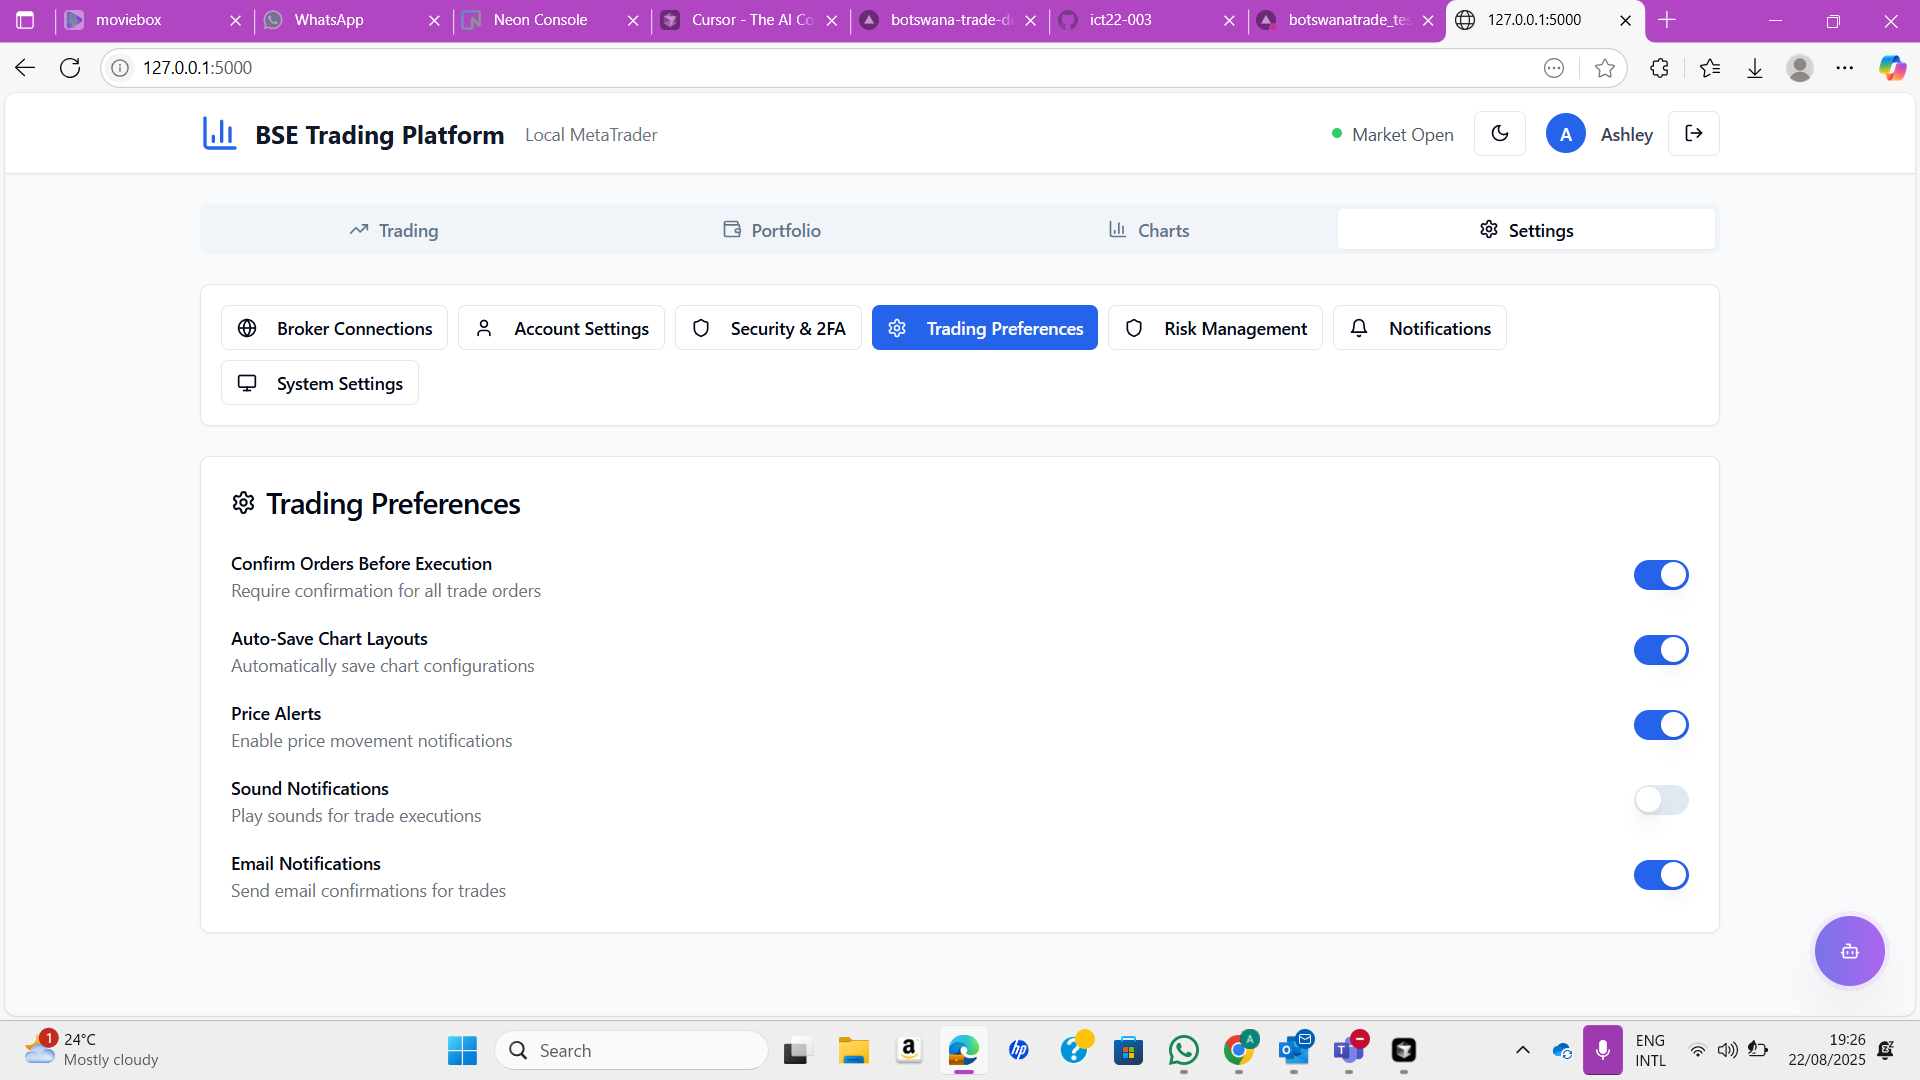Toggle dark mode moon icon
Image resolution: width=1920 pixels, height=1080 pixels.
tap(1499, 134)
